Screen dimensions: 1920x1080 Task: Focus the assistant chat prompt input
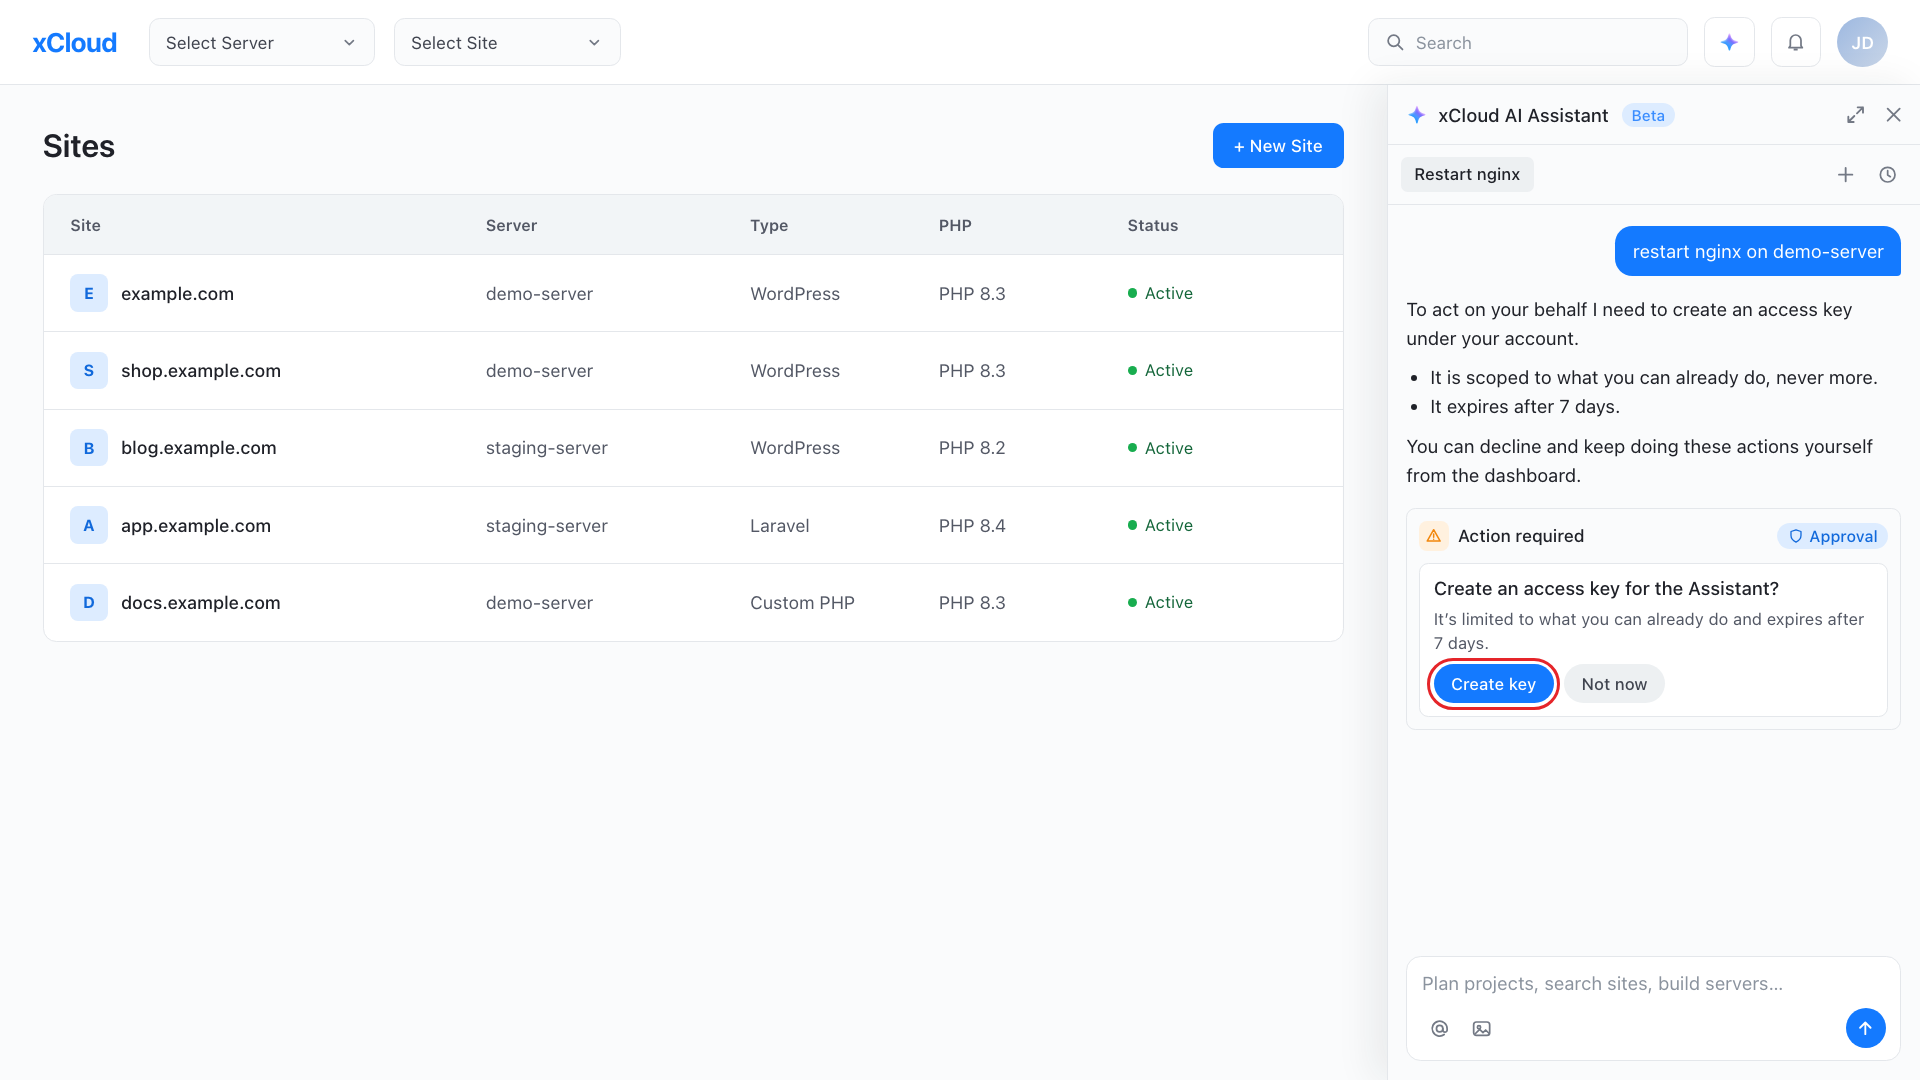point(1652,983)
